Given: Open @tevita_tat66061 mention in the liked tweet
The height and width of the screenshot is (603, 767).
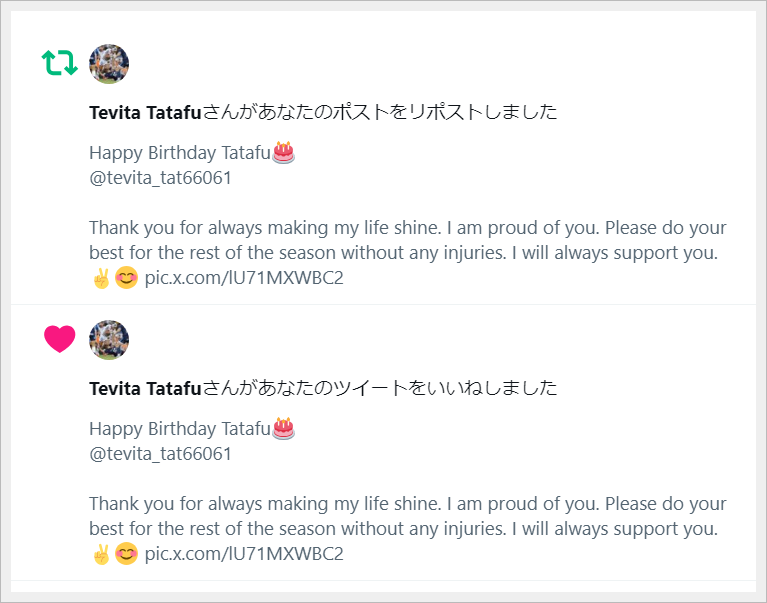Looking at the screenshot, I should [x=160, y=454].
